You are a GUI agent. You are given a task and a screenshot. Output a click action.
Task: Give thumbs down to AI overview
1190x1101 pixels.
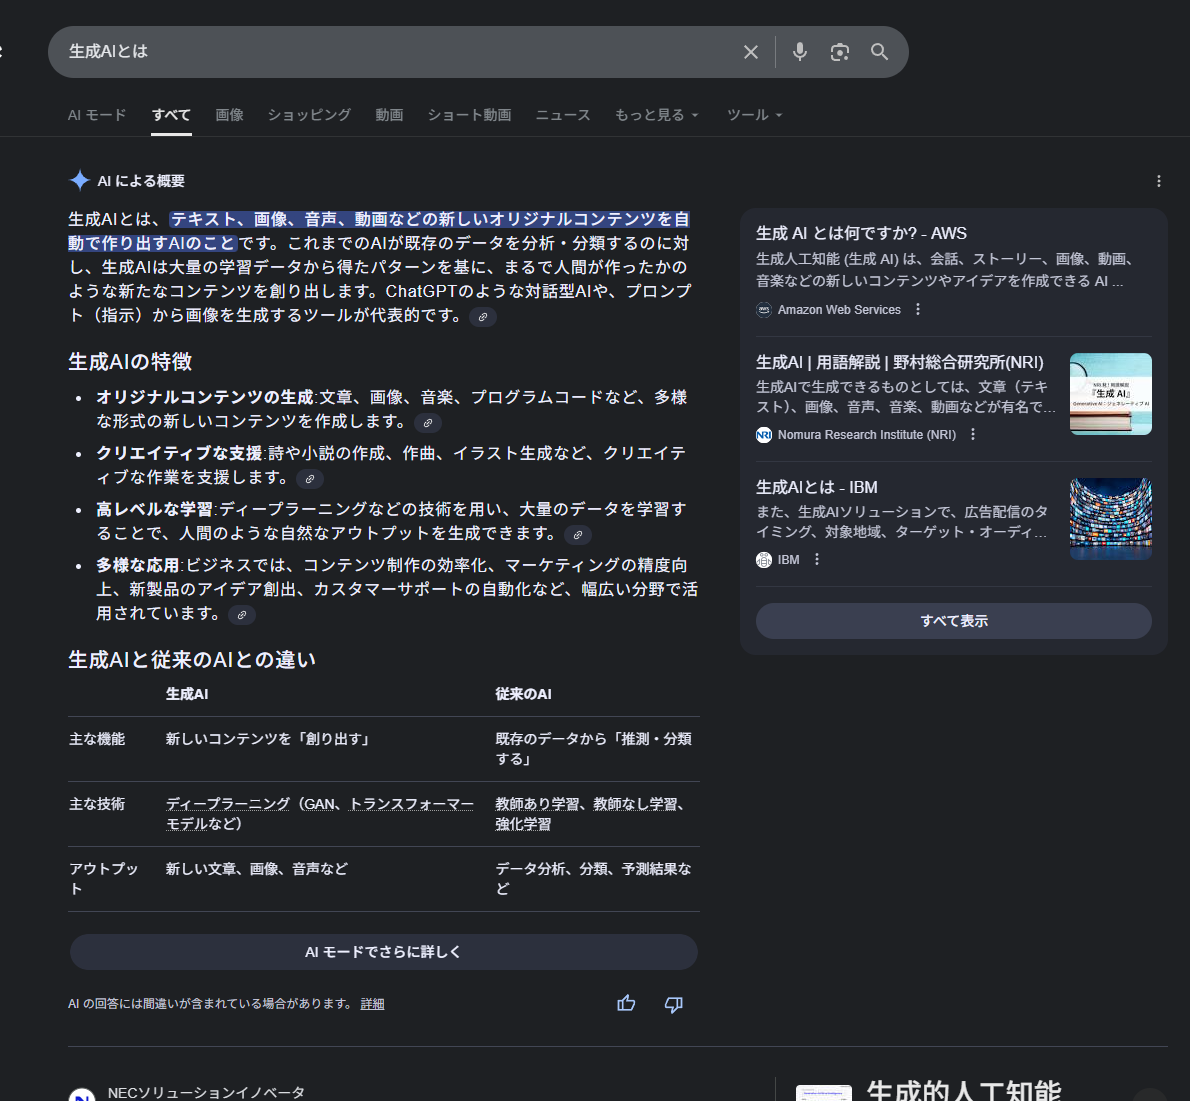(x=674, y=1003)
